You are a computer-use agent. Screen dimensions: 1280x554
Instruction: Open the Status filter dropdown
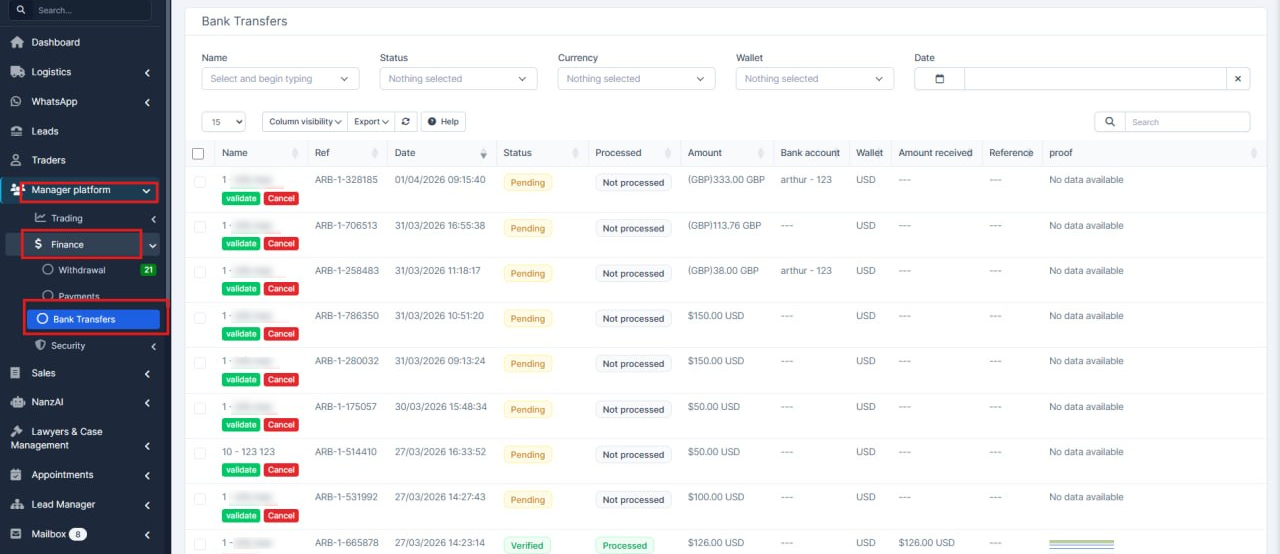pyautogui.click(x=458, y=79)
